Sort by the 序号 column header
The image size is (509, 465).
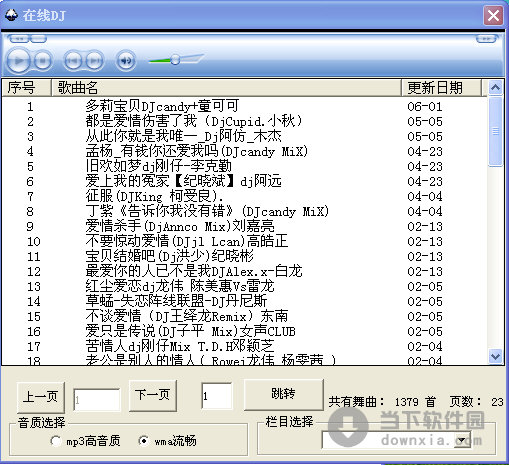(x=27, y=88)
